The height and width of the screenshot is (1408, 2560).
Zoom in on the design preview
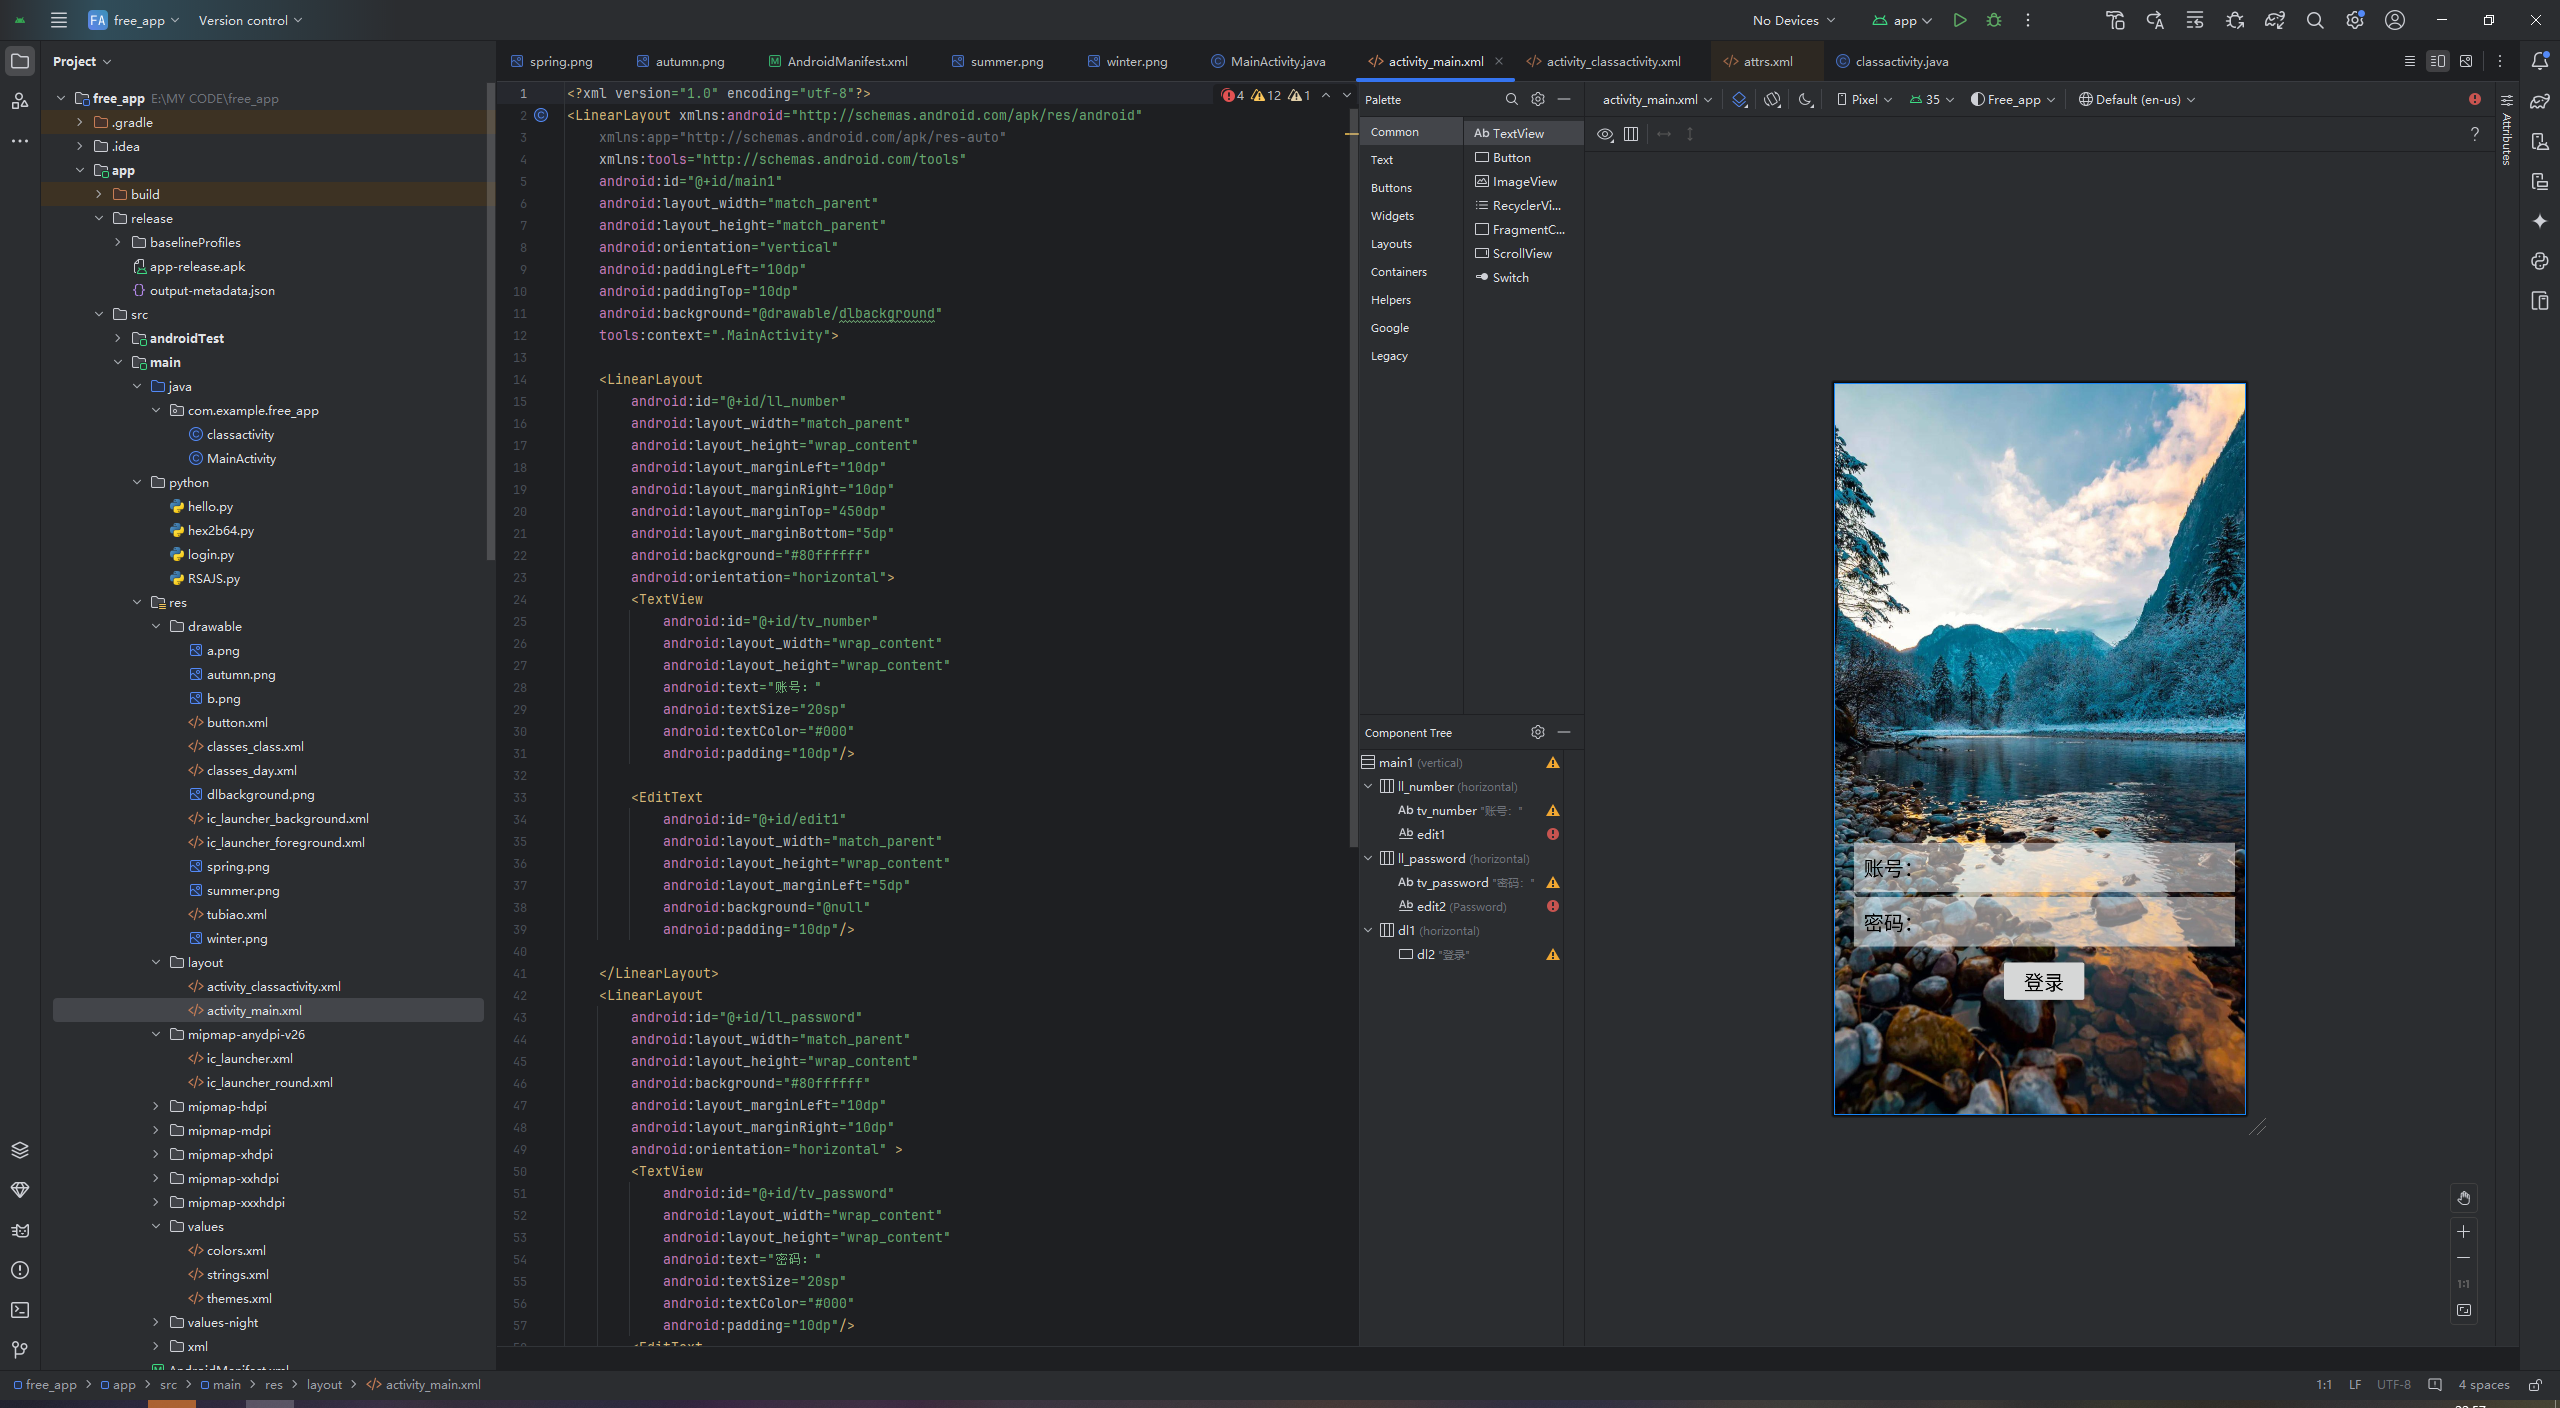tap(2464, 1232)
